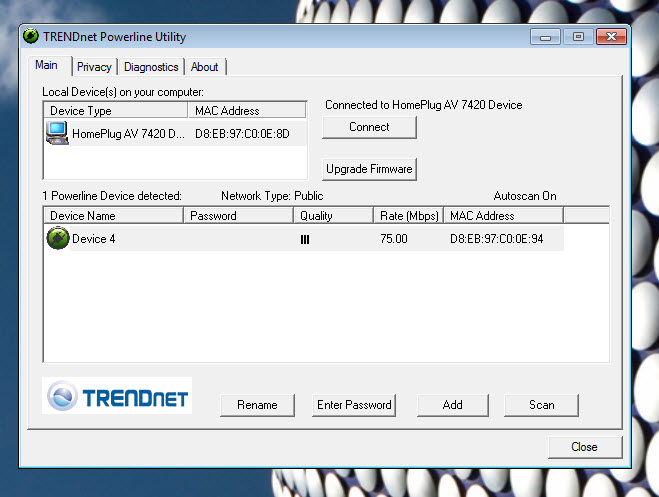Click the MAC address D8:EB:97:C0:0E:8D
This screenshot has height=497, width=659.
[x=242, y=134]
